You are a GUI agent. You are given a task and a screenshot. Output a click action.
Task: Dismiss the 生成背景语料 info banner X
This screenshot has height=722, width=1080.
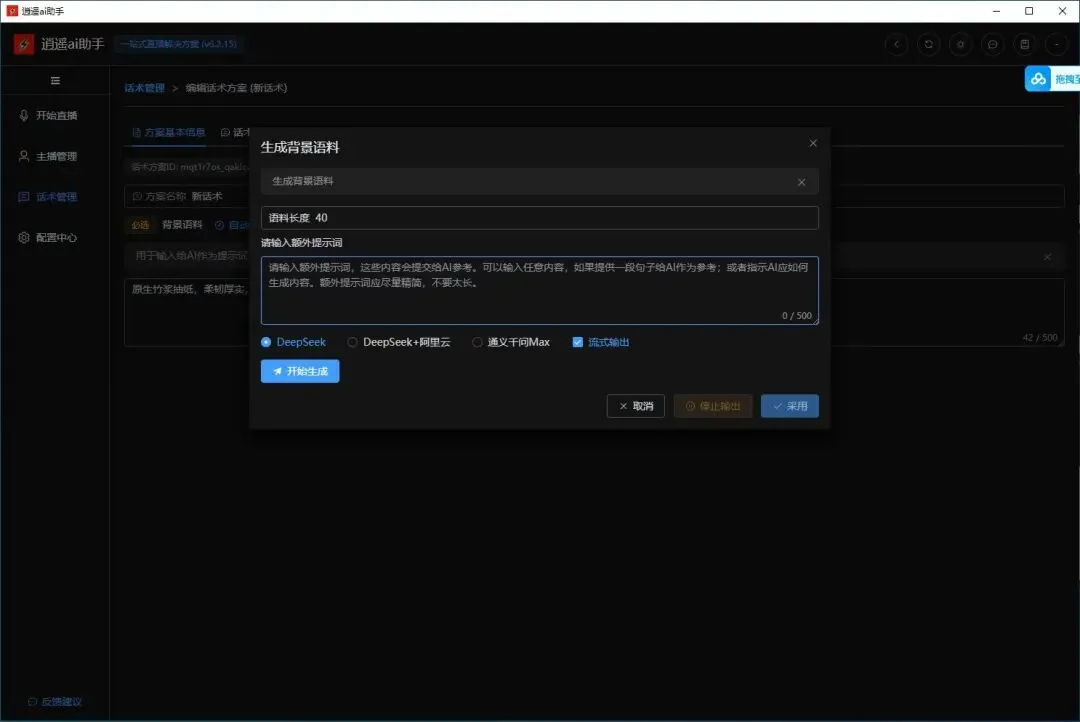pos(802,182)
